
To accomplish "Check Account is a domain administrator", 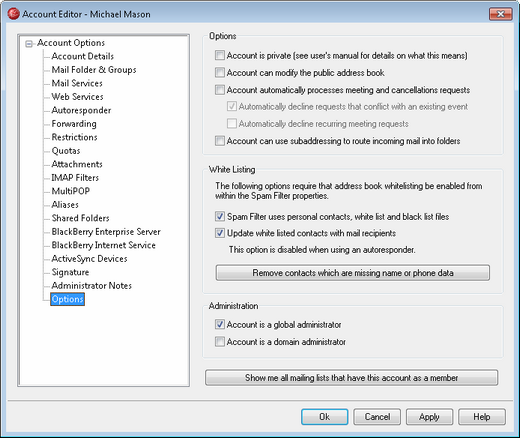I will click(x=220, y=341).
